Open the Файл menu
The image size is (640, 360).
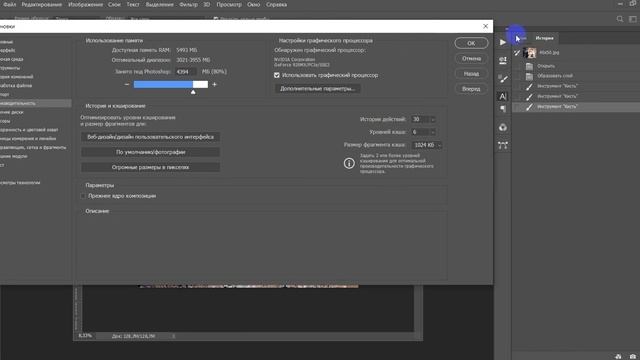click(9, 4)
